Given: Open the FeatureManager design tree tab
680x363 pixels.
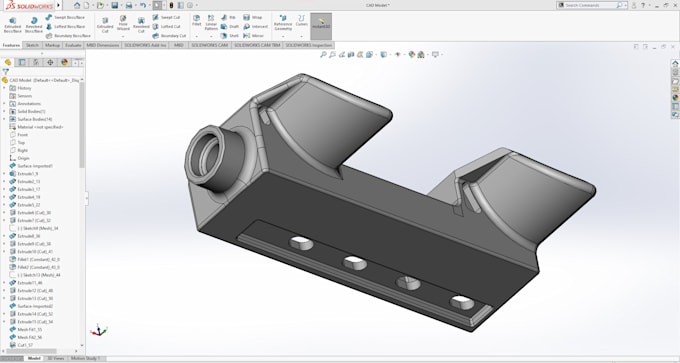Looking at the screenshot, I should click(x=8, y=62).
